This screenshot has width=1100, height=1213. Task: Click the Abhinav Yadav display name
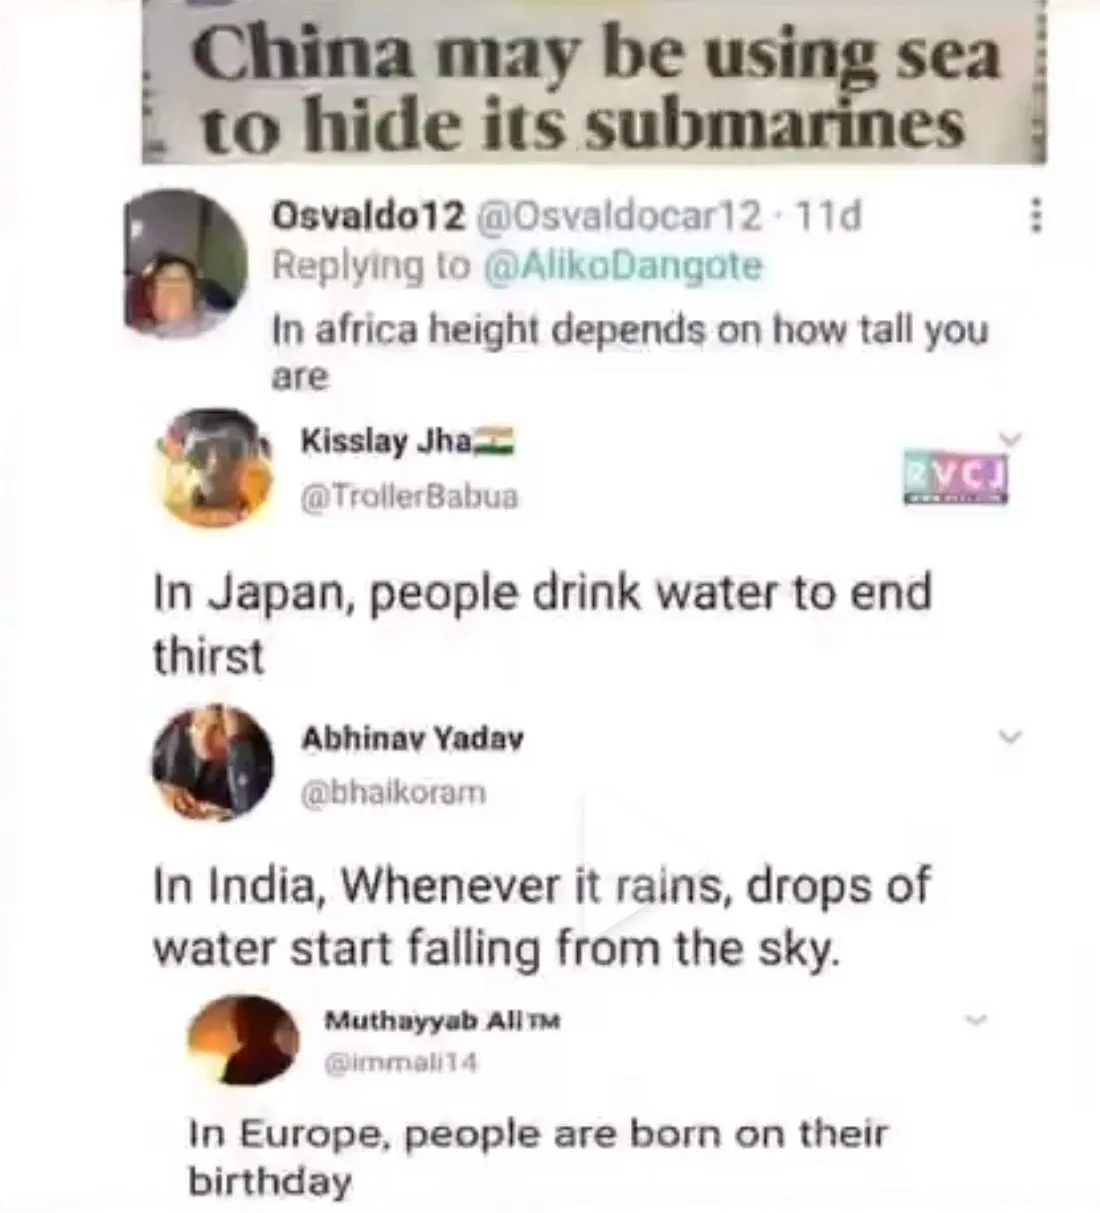(x=412, y=740)
